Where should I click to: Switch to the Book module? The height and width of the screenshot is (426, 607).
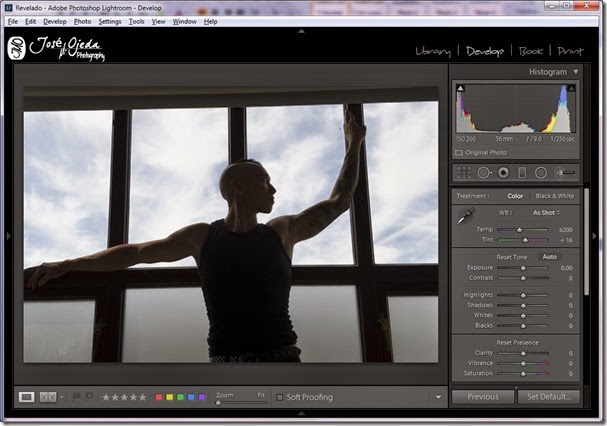pyautogui.click(x=531, y=51)
